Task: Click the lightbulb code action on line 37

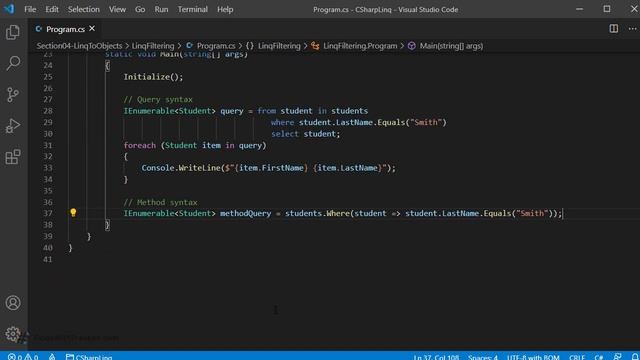Action: coord(73,213)
